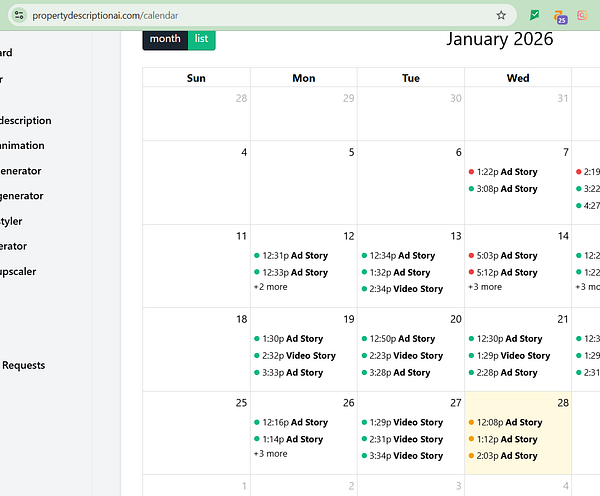Open 5:03p Ad Story on January 14

pos(503,256)
